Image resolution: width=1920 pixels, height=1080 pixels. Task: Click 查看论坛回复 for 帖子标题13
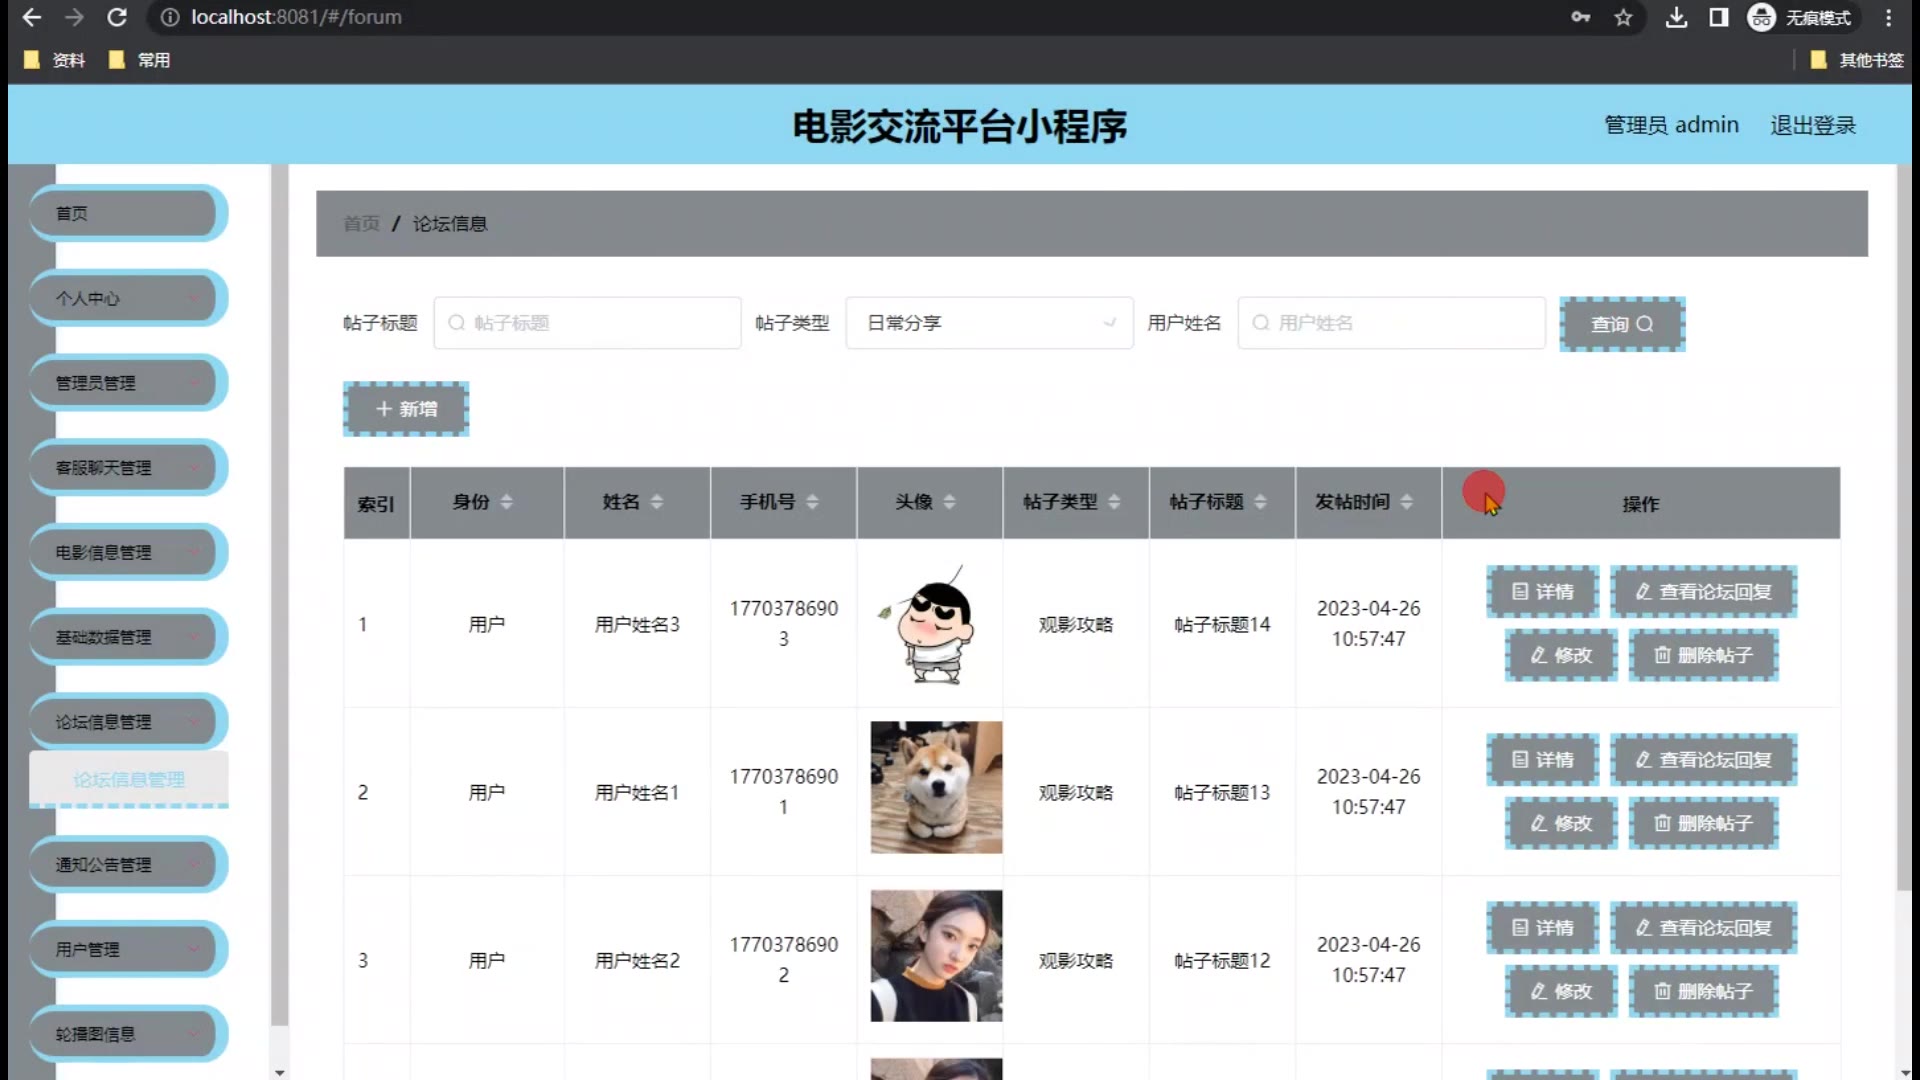1704,760
